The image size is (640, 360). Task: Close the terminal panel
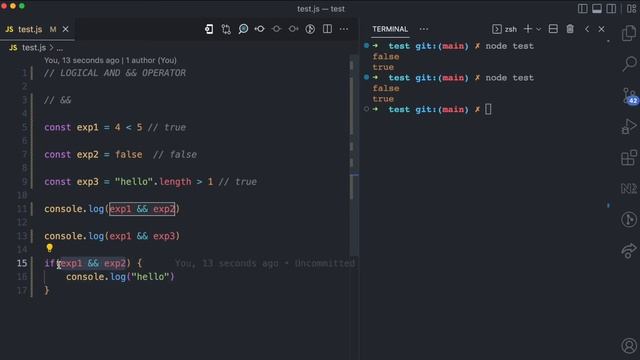pyautogui.click(x=601, y=29)
